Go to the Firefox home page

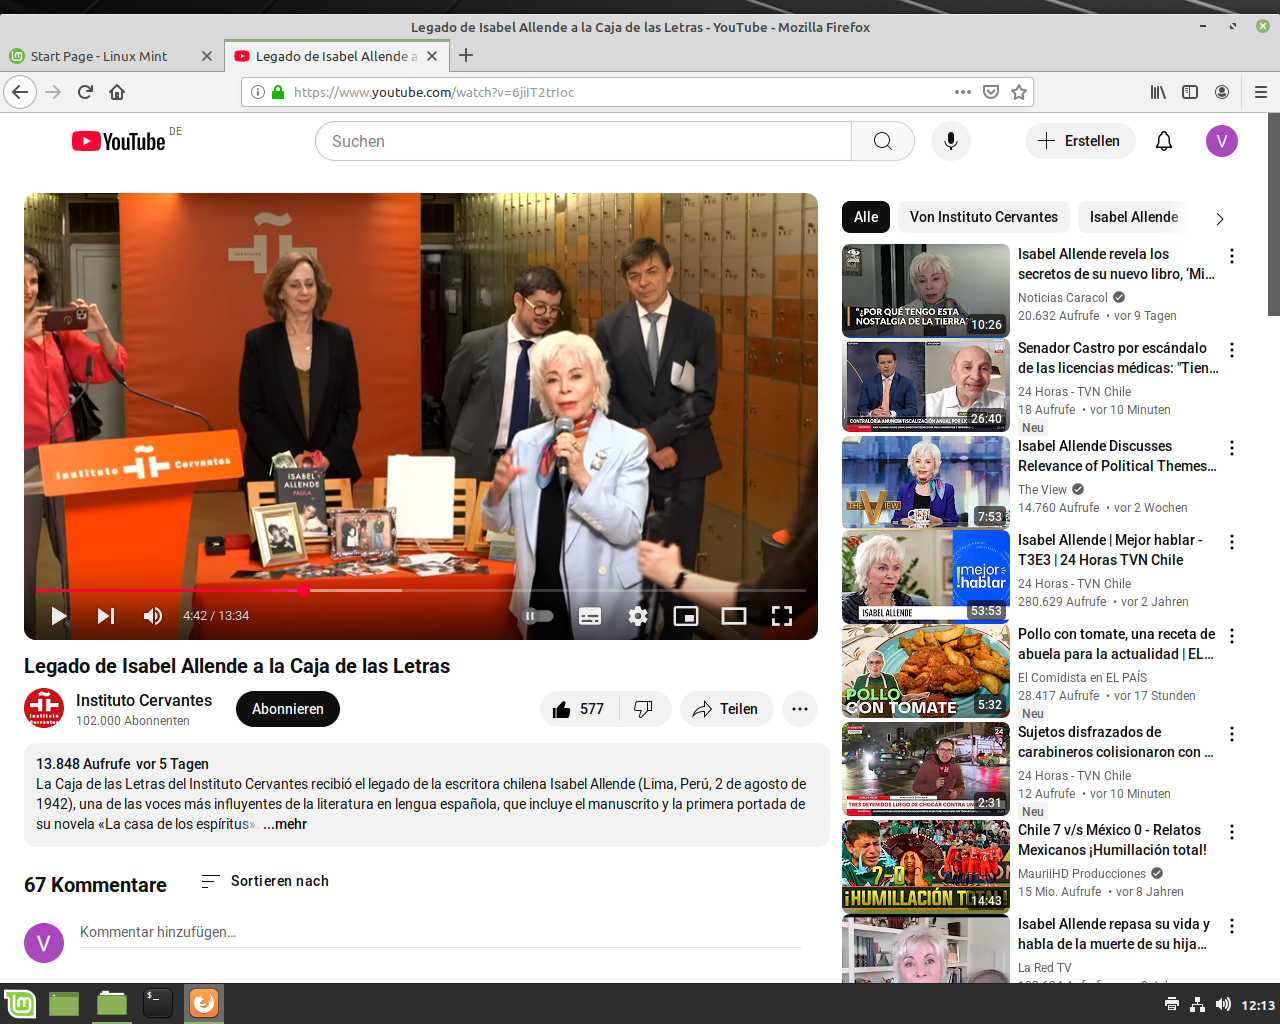coord(117,92)
